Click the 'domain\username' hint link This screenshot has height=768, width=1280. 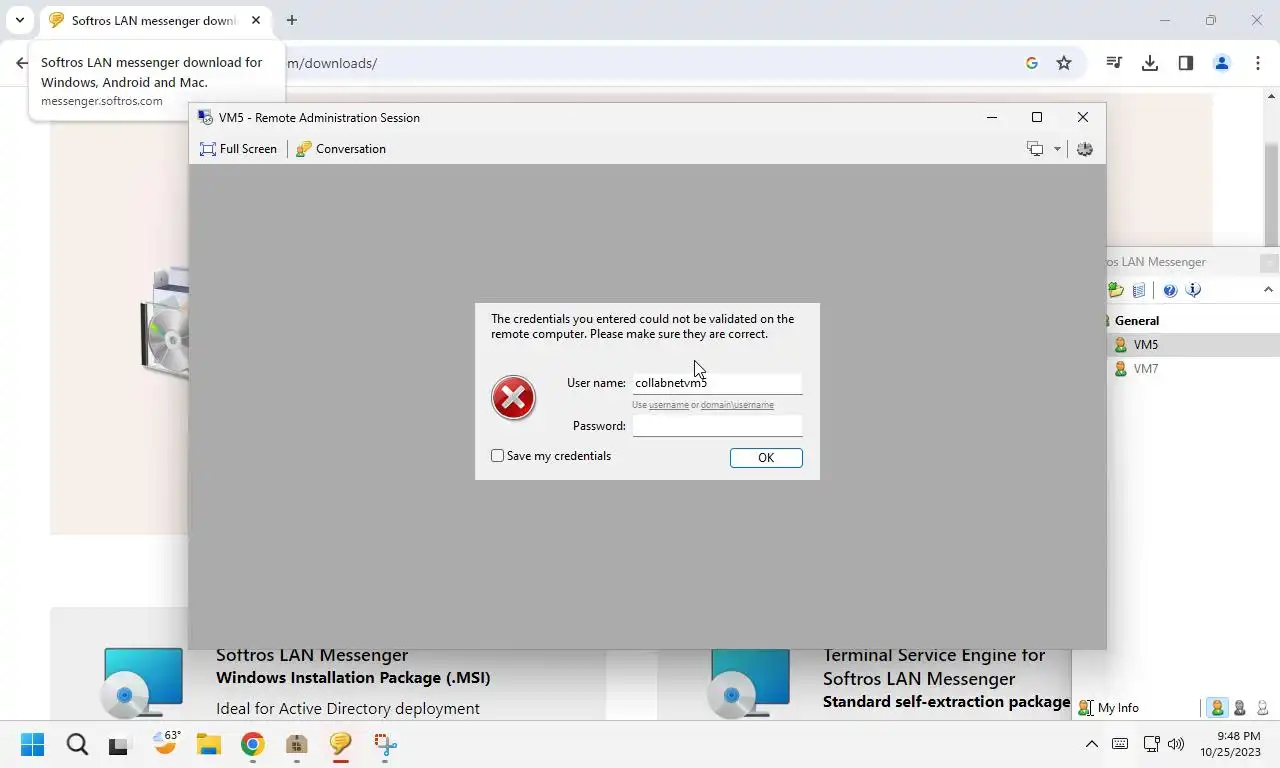coord(737,405)
